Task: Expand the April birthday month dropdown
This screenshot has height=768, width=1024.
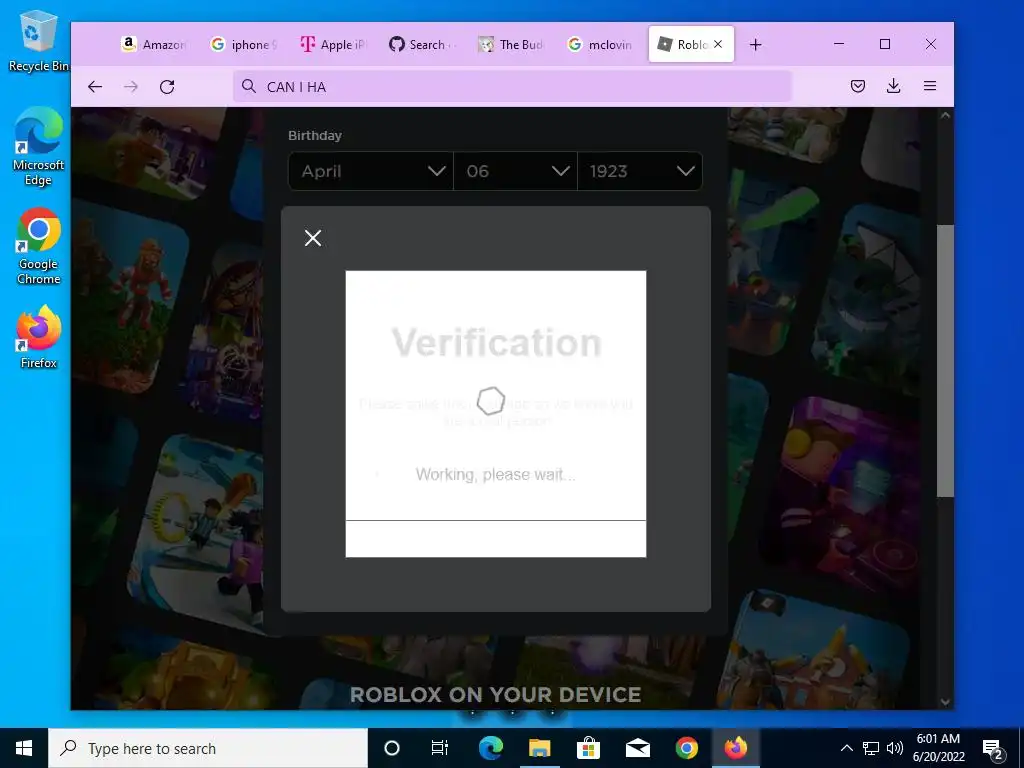Action: click(370, 171)
